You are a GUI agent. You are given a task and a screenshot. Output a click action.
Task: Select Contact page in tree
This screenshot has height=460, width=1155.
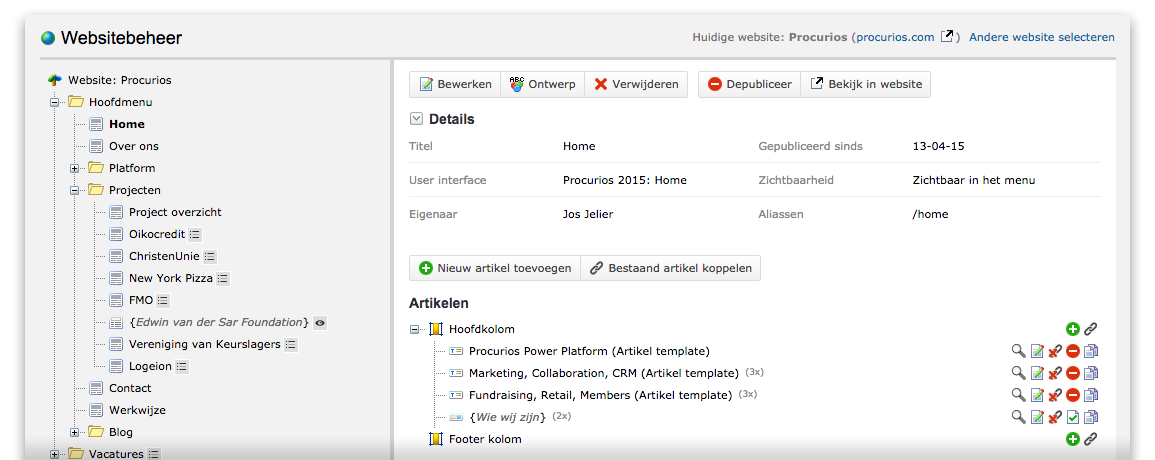pyautogui.click(x=130, y=388)
